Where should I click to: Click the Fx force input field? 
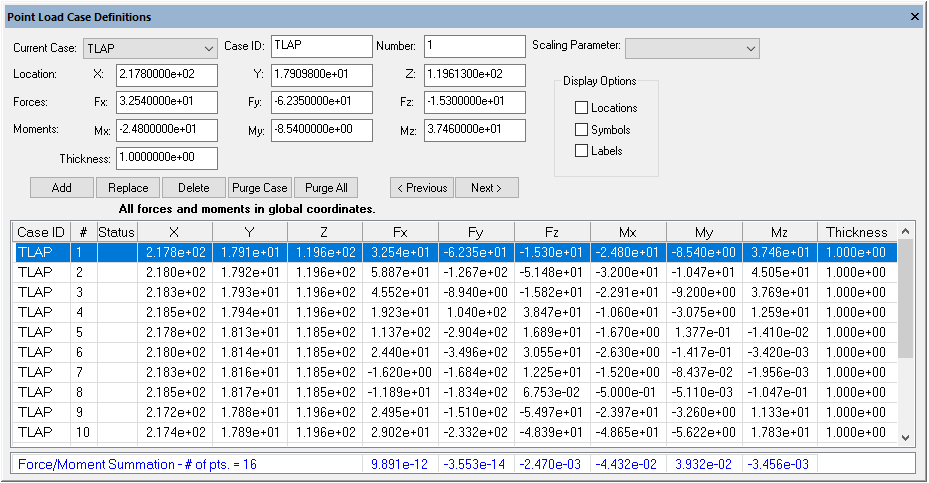coord(167,103)
